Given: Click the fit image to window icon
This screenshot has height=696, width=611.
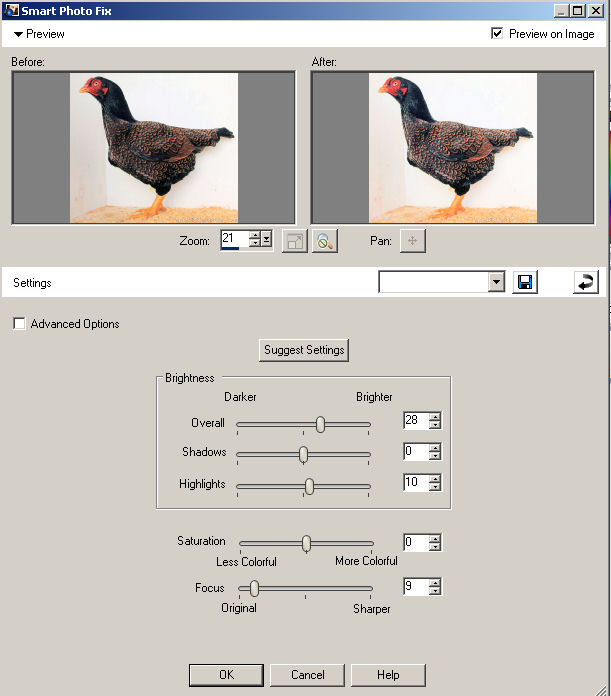Looking at the screenshot, I should coord(295,241).
